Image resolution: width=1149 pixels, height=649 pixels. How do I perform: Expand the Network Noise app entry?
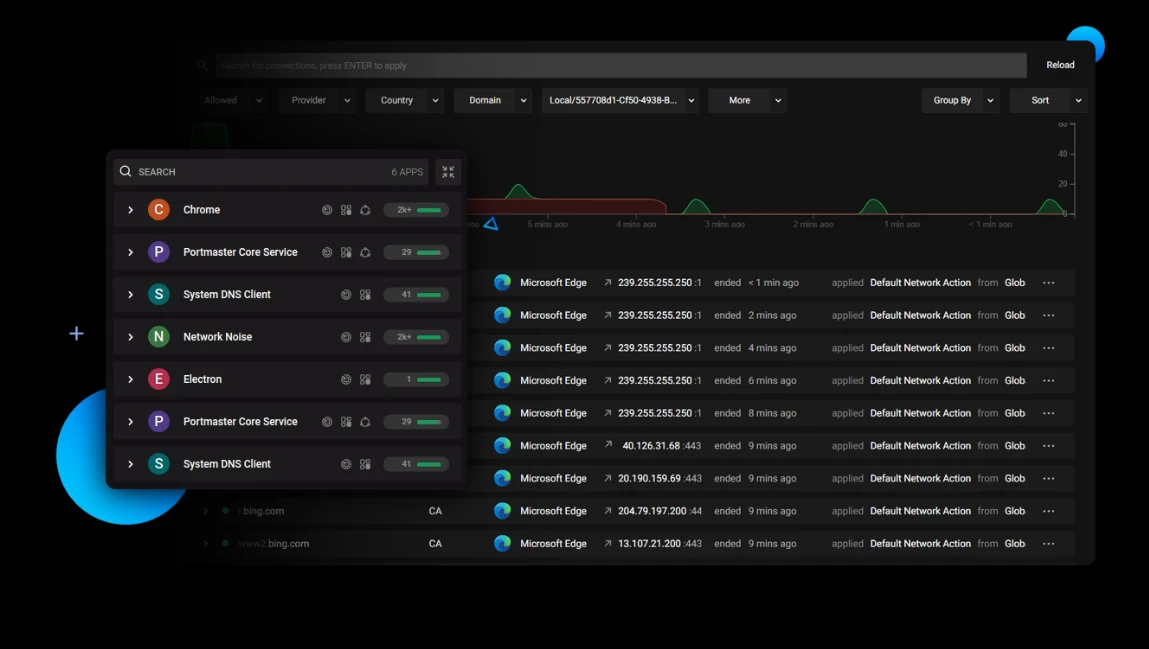click(x=130, y=337)
